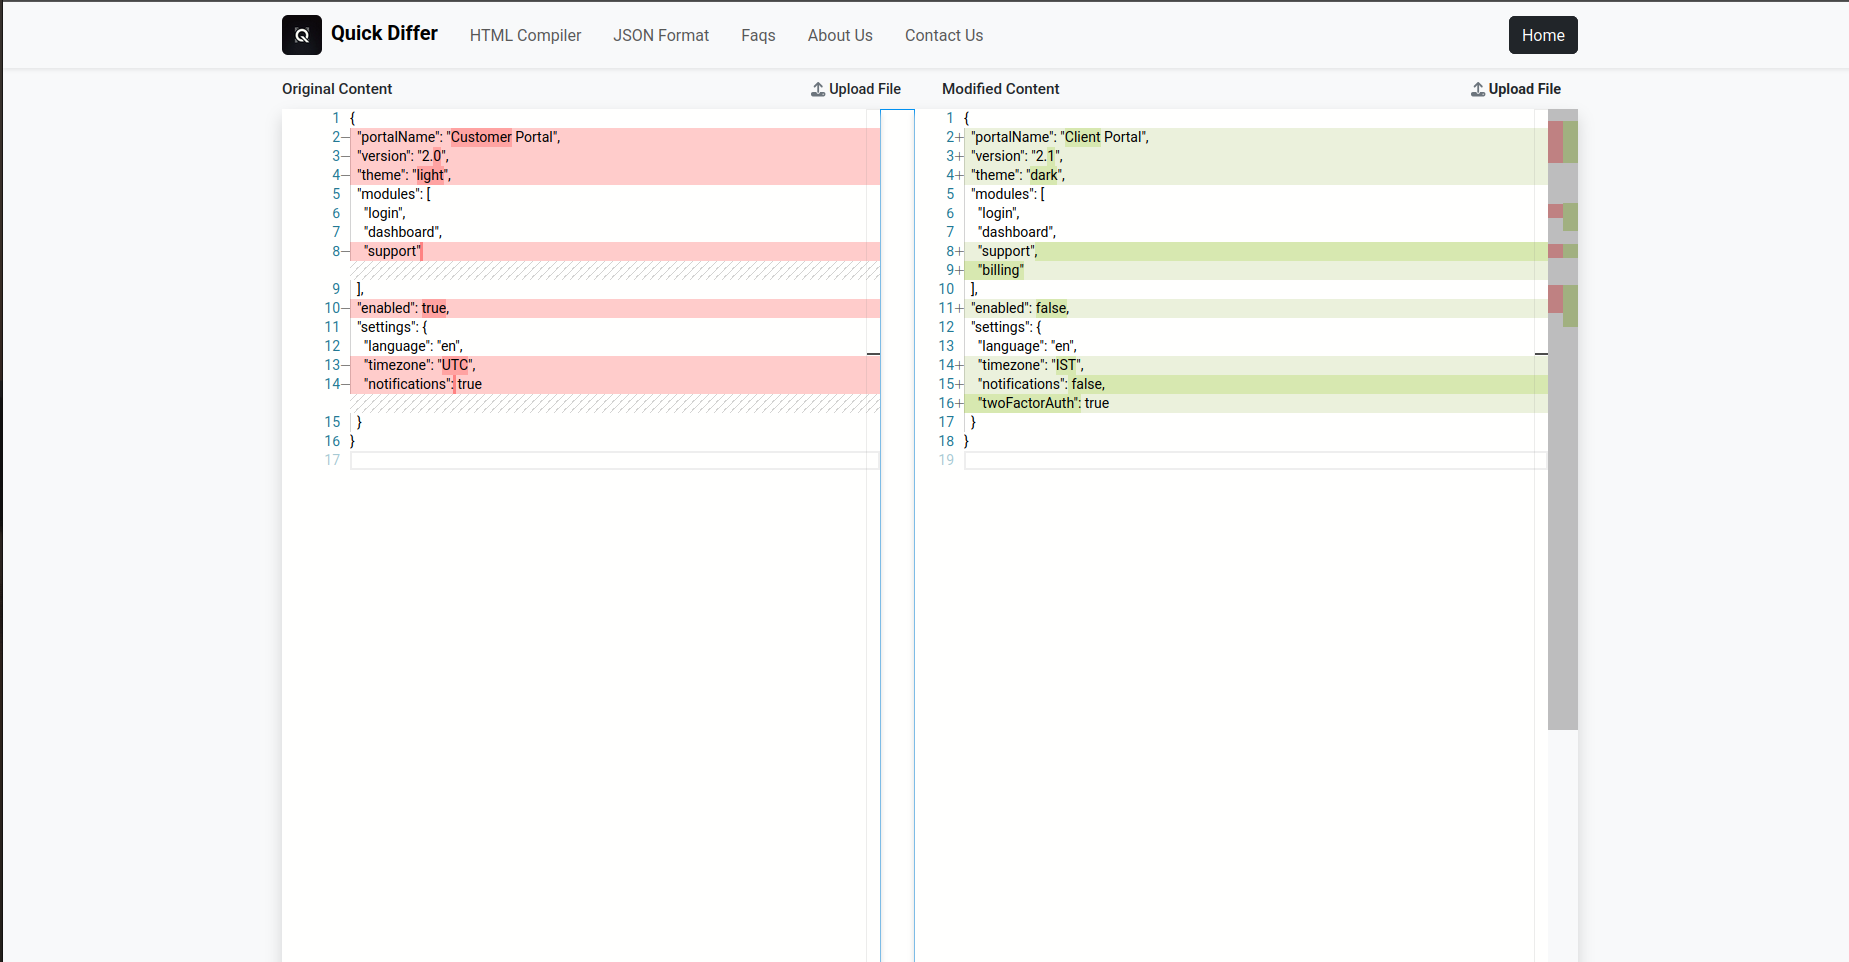Click "login" in original editor
The width and height of the screenshot is (1849, 962).
coord(385,213)
